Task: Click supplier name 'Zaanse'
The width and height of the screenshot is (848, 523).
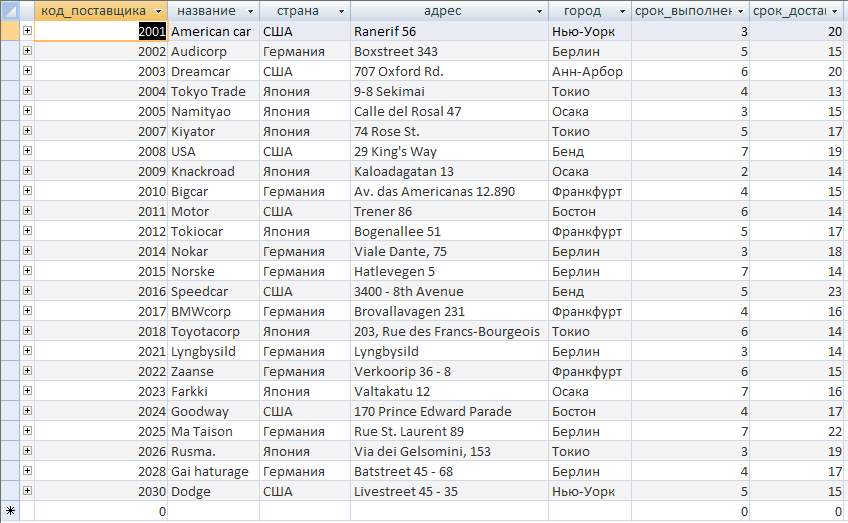Action: (192, 372)
